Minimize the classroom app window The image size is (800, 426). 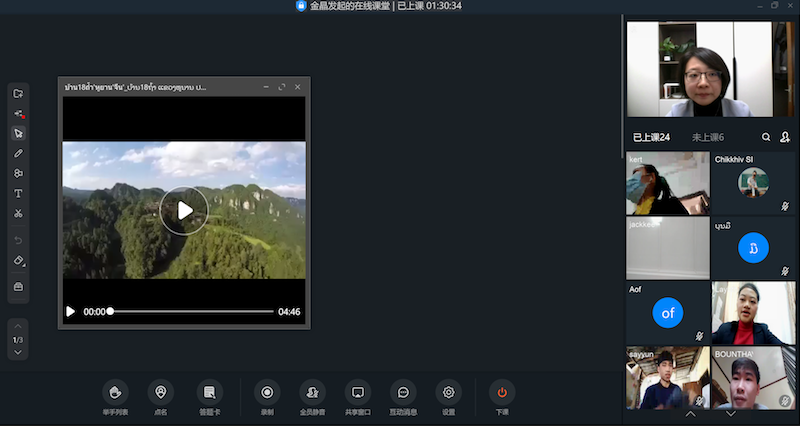click(x=760, y=6)
